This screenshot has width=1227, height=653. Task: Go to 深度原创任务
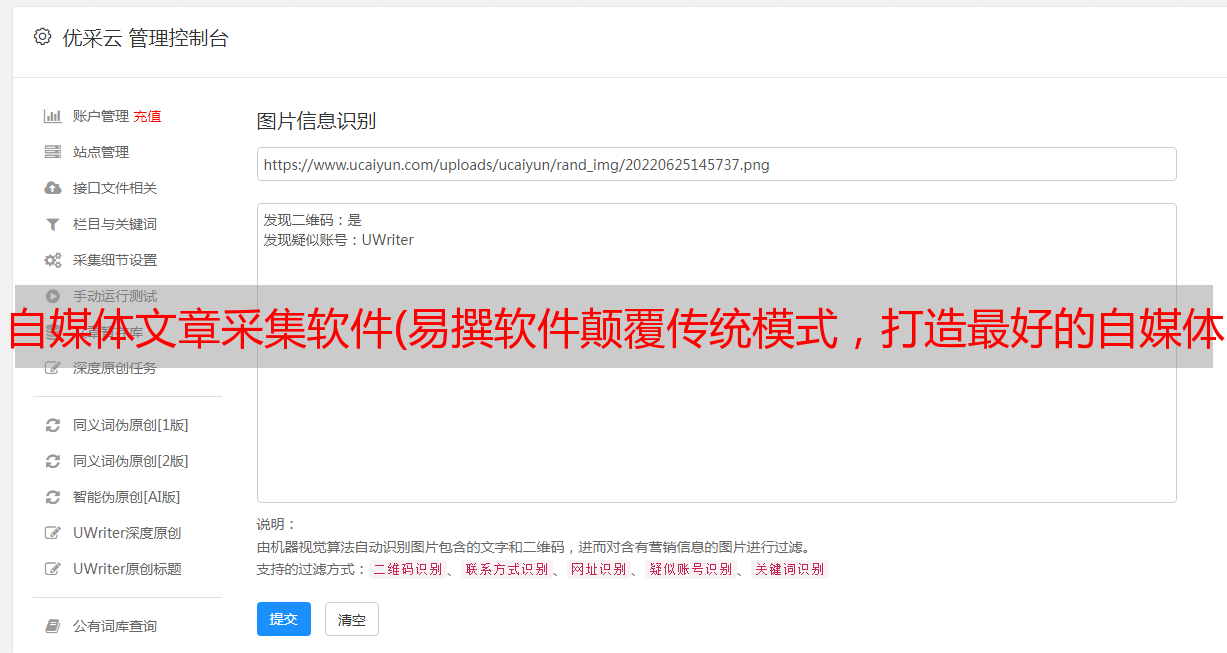click(x=115, y=368)
